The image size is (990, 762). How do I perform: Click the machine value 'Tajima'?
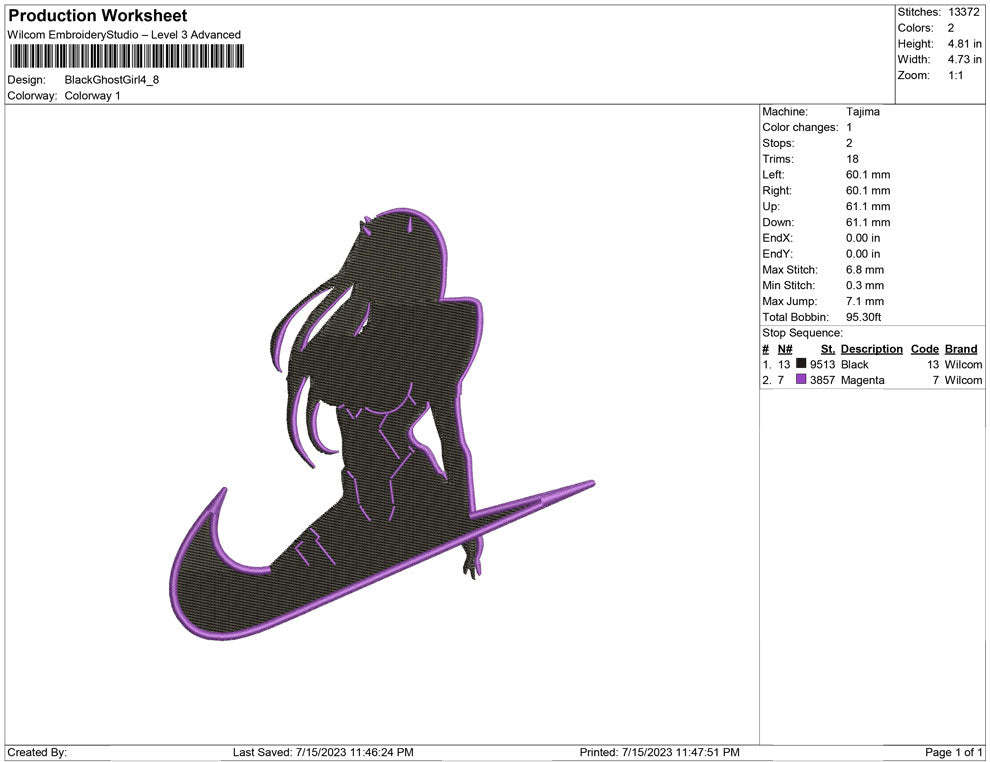862,112
